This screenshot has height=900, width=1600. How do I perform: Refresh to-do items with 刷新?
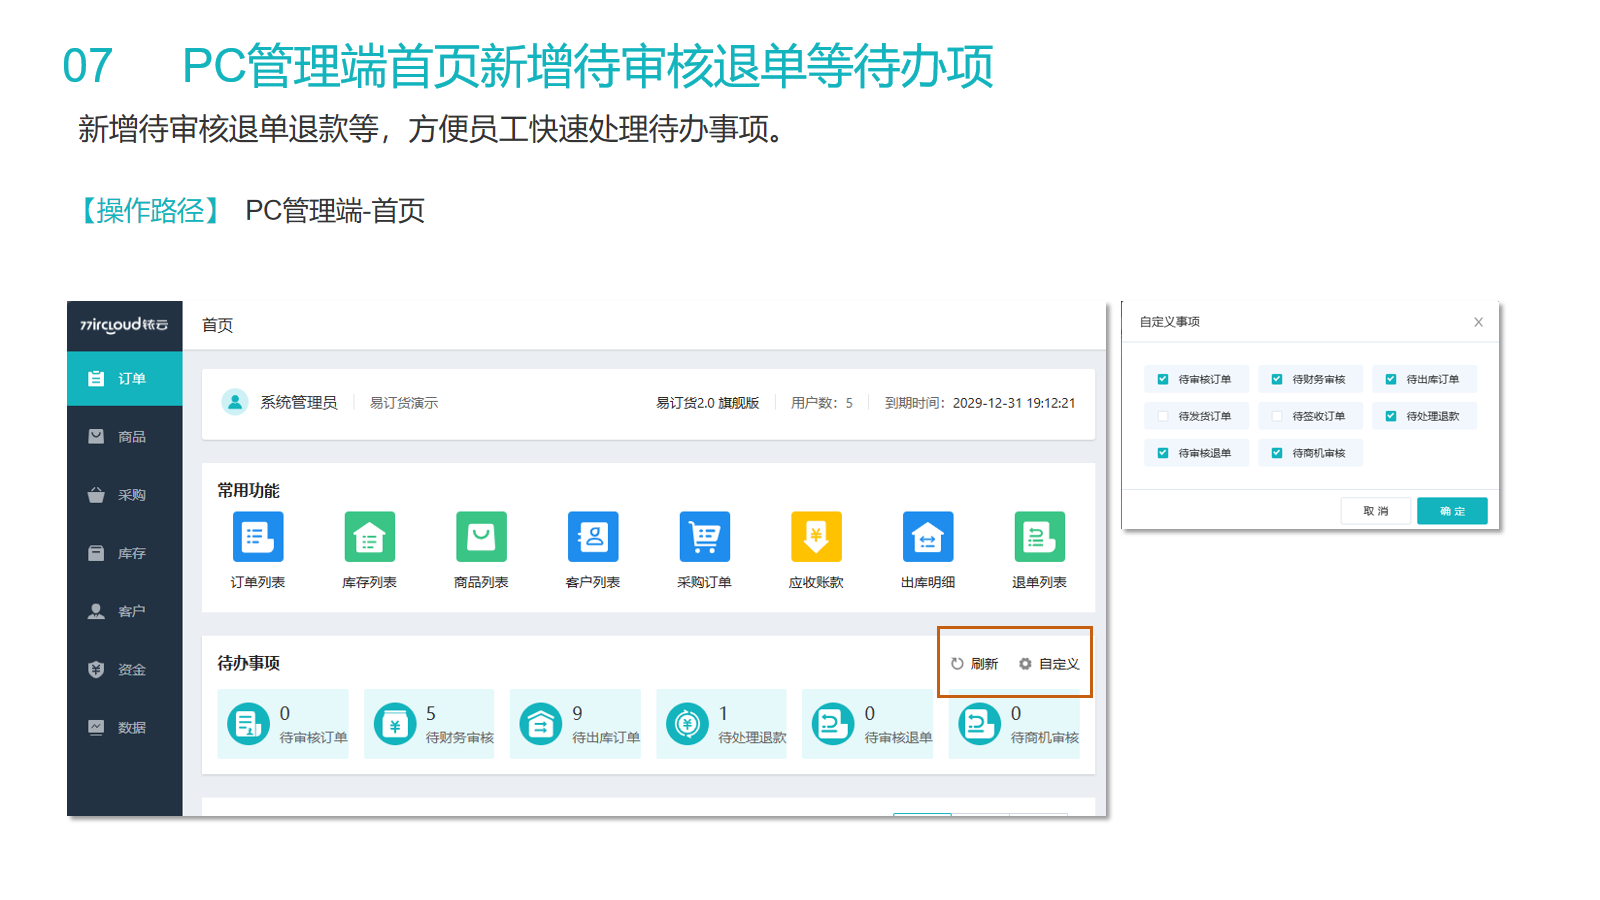coord(974,664)
